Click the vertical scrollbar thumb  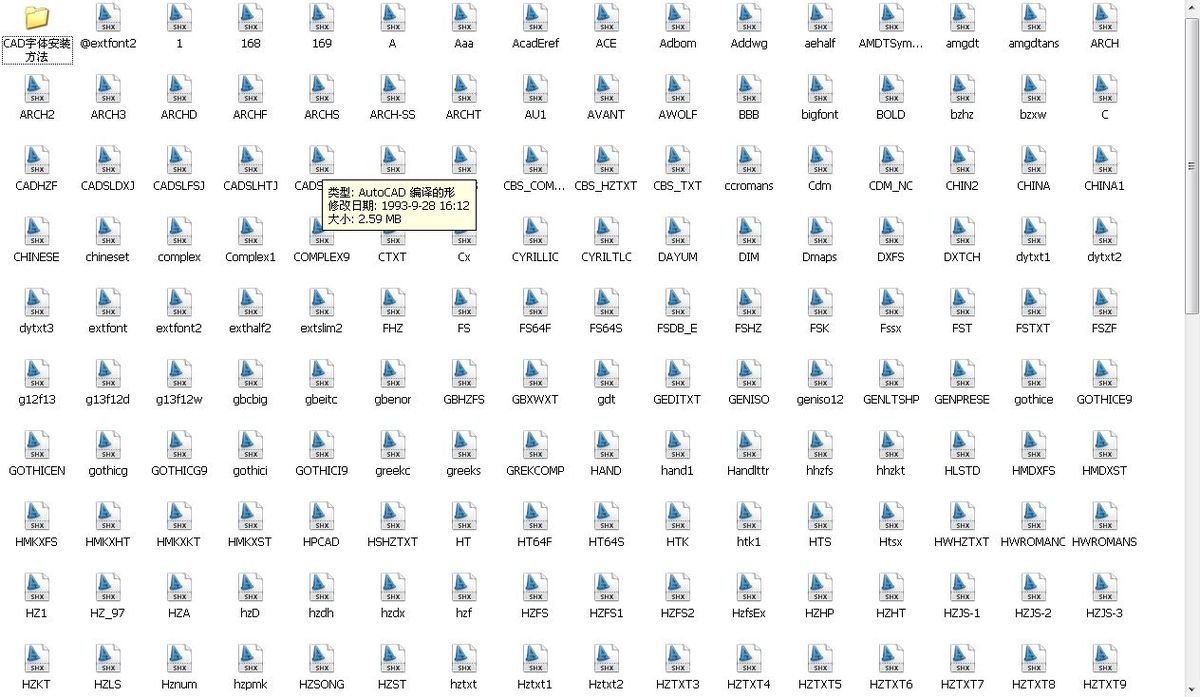click(x=1191, y=165)
